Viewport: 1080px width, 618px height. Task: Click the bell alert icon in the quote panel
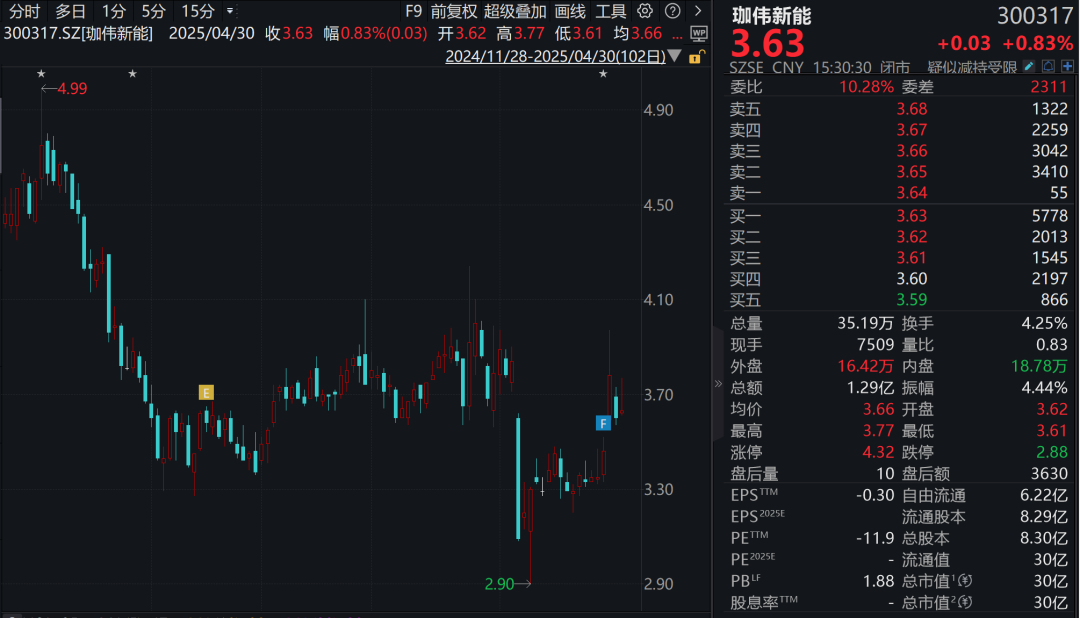[1047, 65]
